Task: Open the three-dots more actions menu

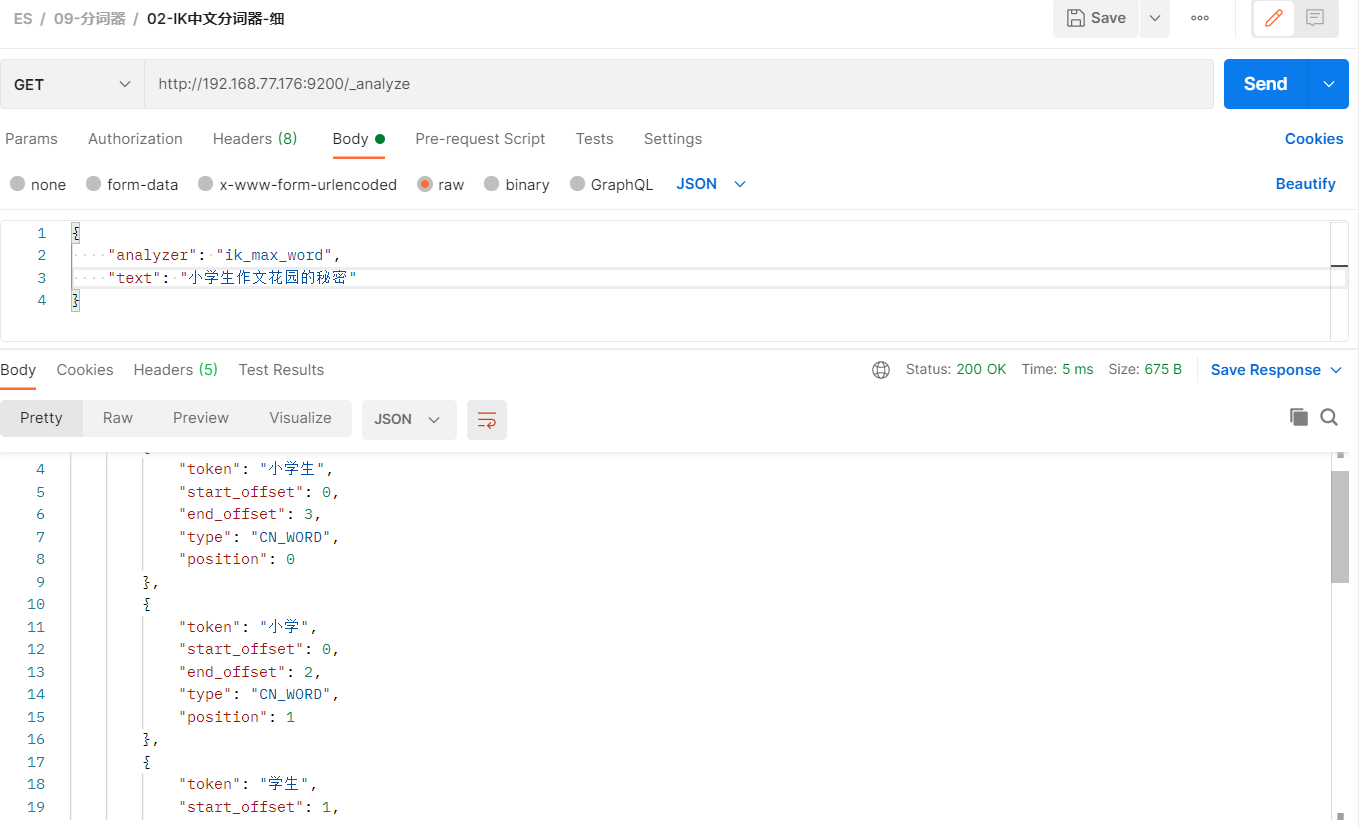Action: click(1200, 18)
